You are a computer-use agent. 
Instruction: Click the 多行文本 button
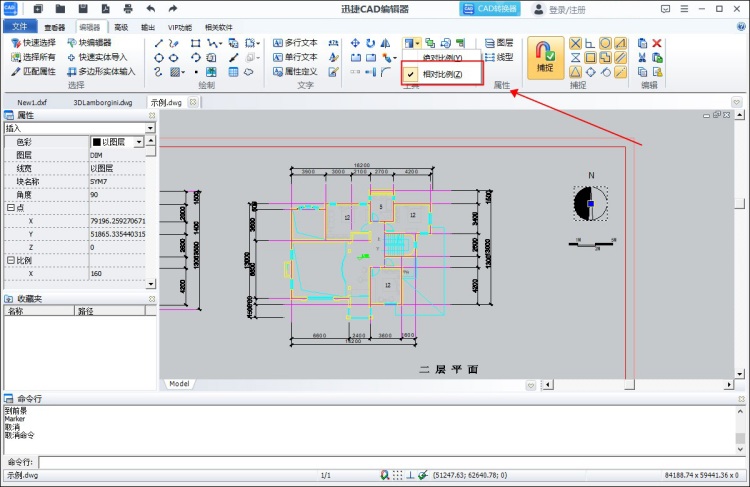pos(296,43)
